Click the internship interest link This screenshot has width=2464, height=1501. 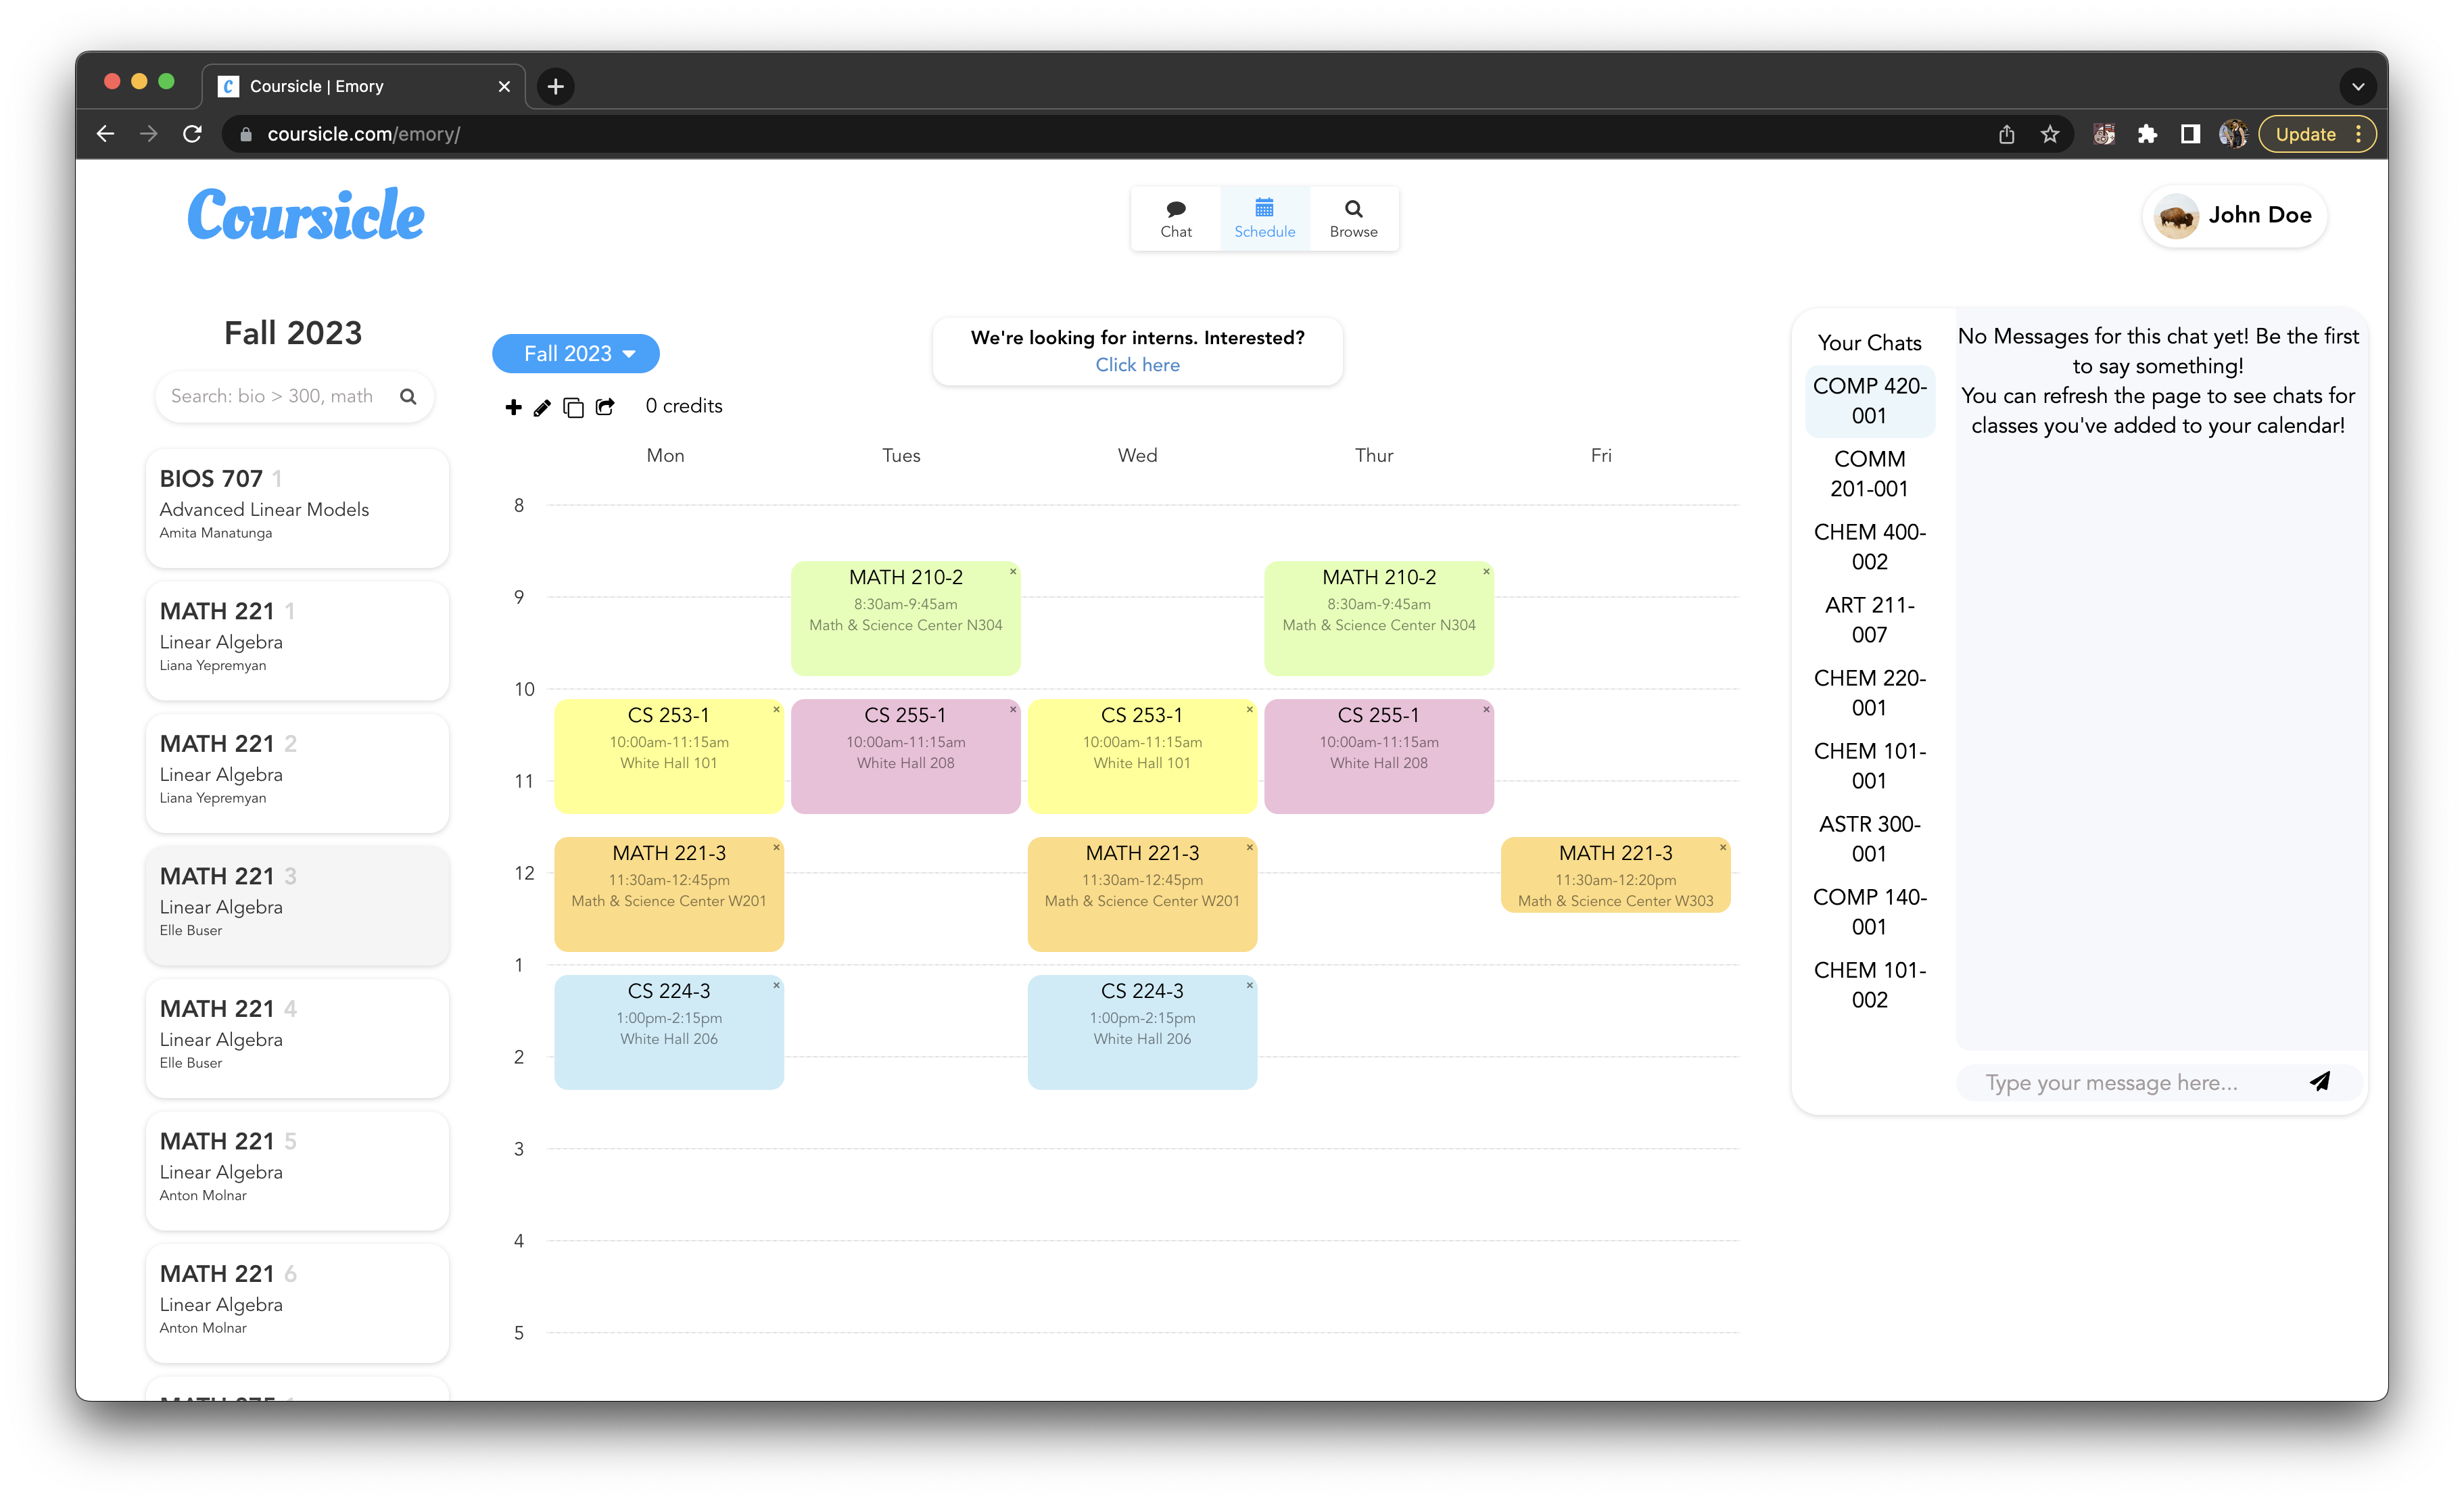click(1137, 364)
